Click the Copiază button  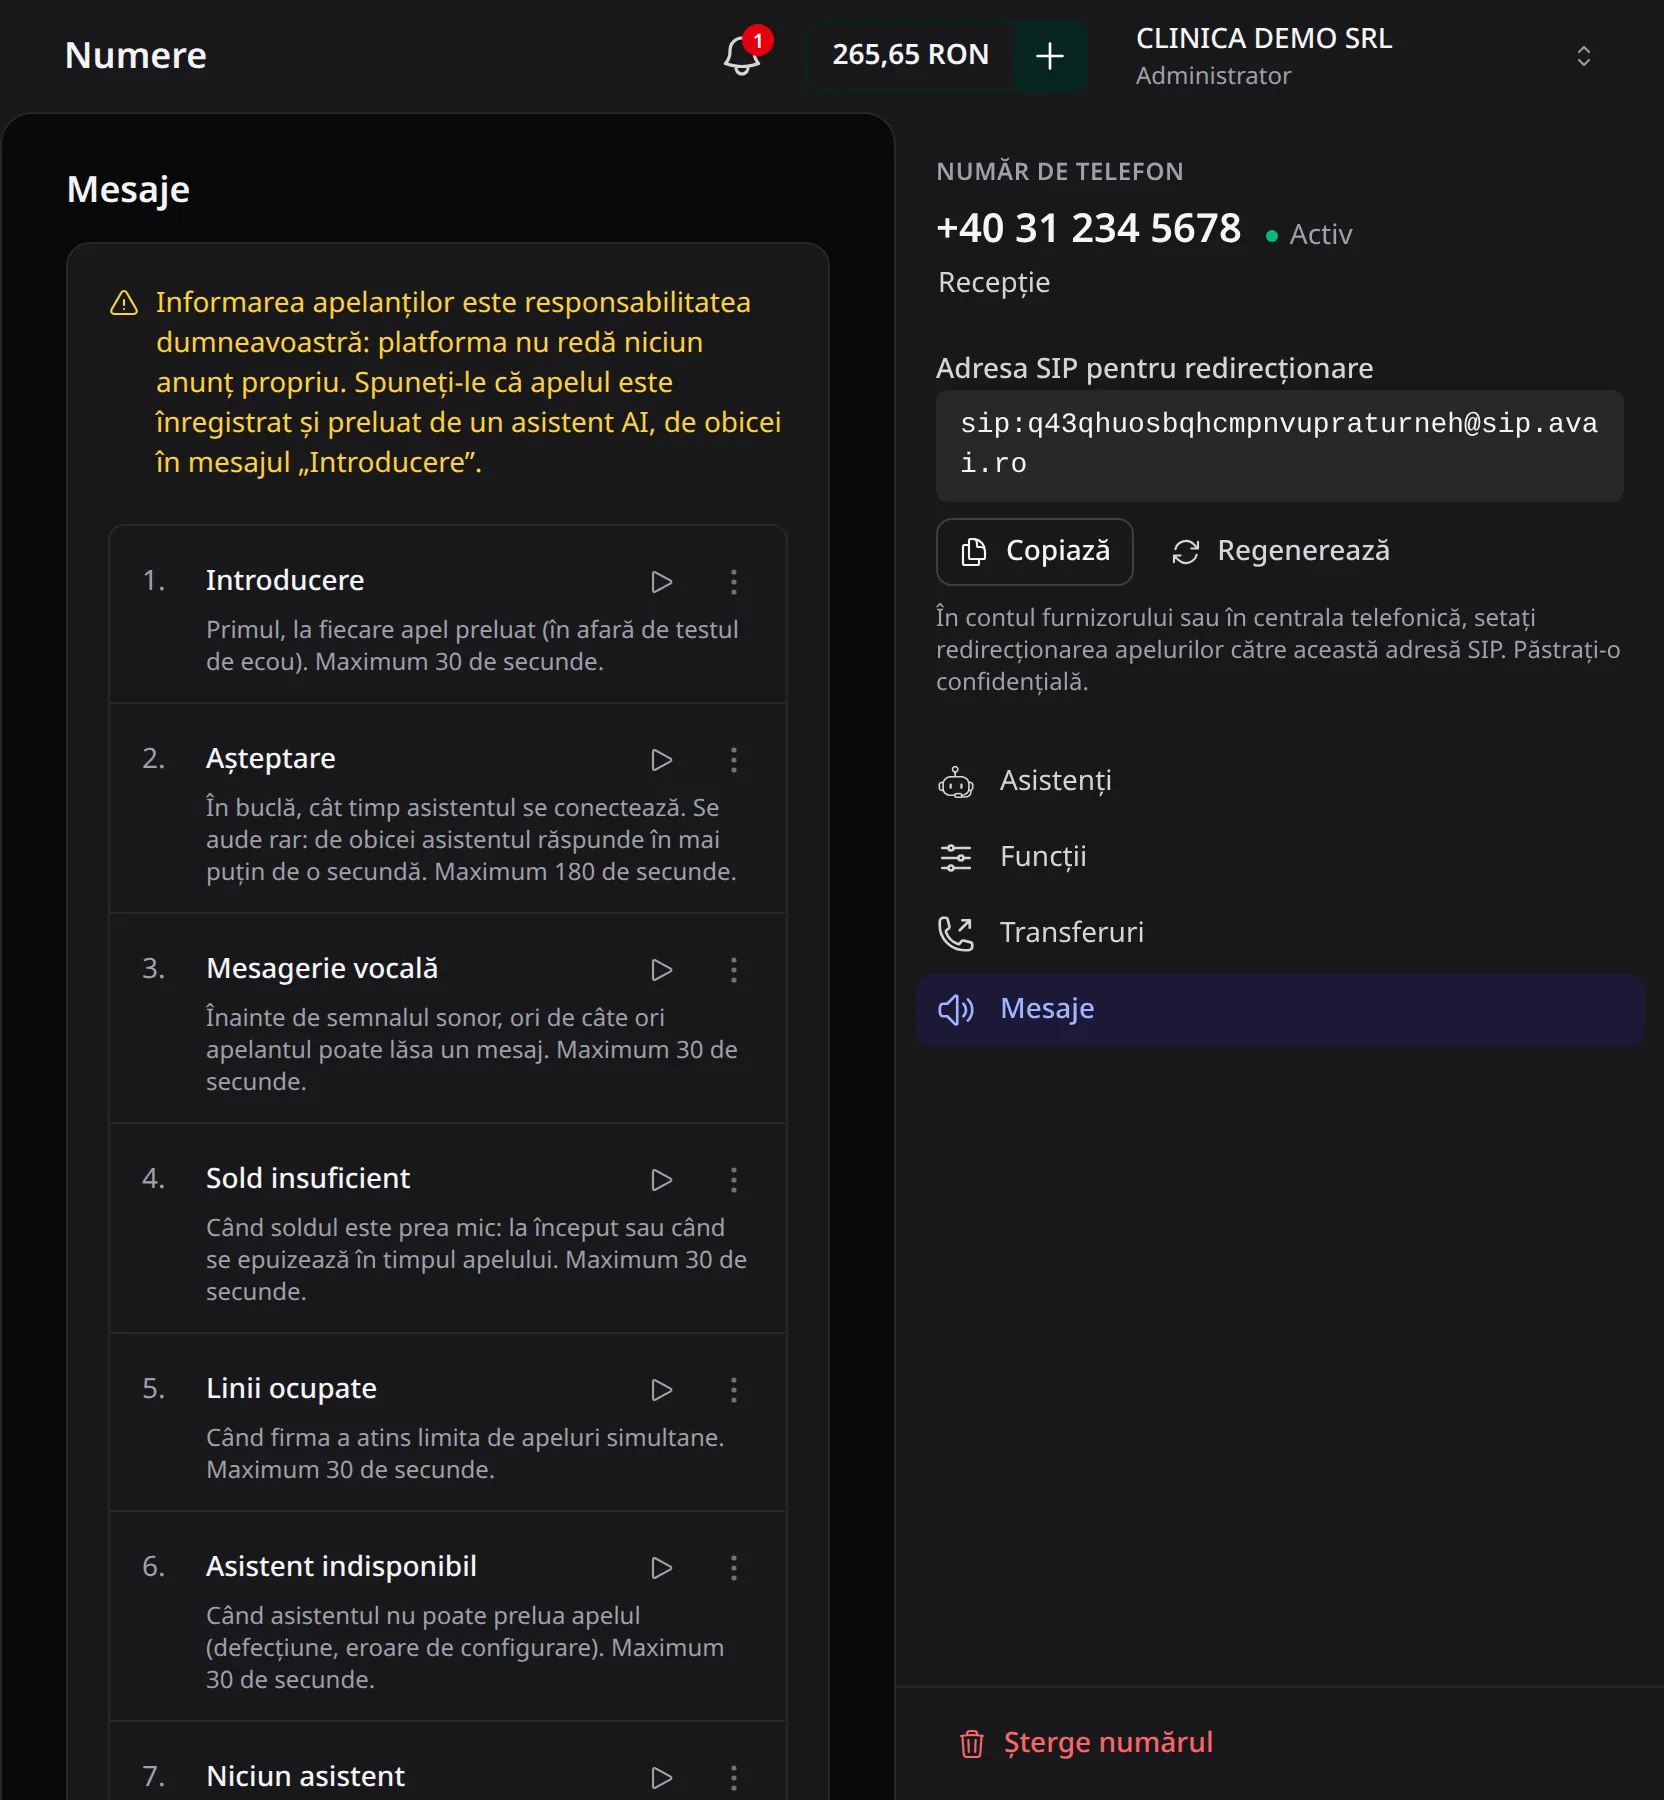(x=1035, y=551)
